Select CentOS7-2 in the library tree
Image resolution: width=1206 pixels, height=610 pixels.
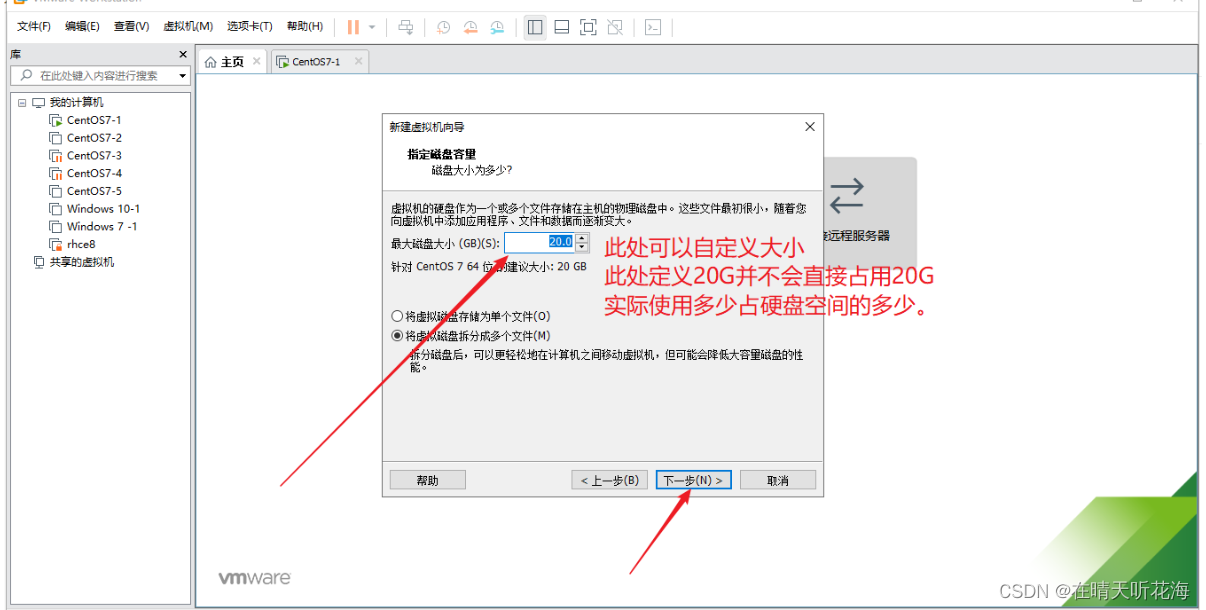click(94, 138)
